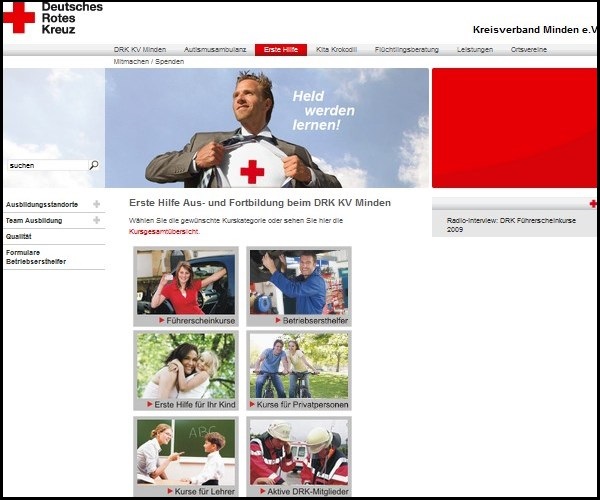Click into the suchen search field
This screenshot has width=600, height=500.
(x=48, y=165)
